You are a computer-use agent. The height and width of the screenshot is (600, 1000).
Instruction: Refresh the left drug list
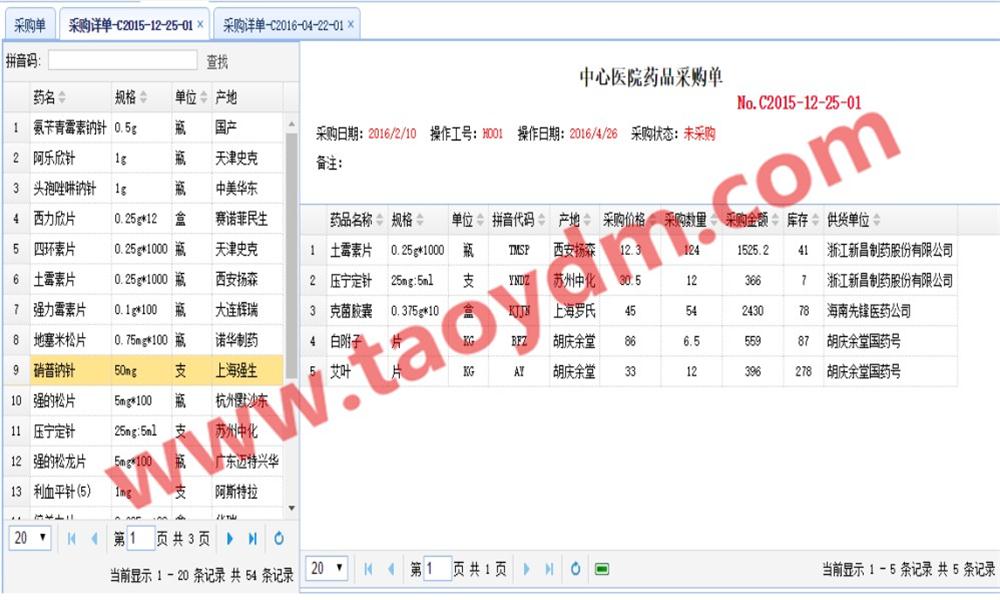tap(279, 538)
